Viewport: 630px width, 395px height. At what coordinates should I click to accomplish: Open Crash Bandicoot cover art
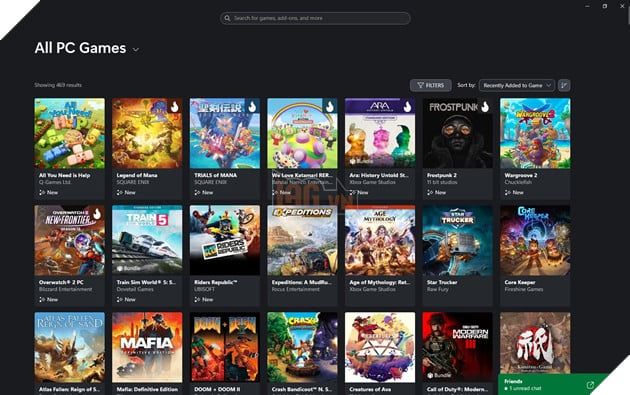[x=302, y=347]
